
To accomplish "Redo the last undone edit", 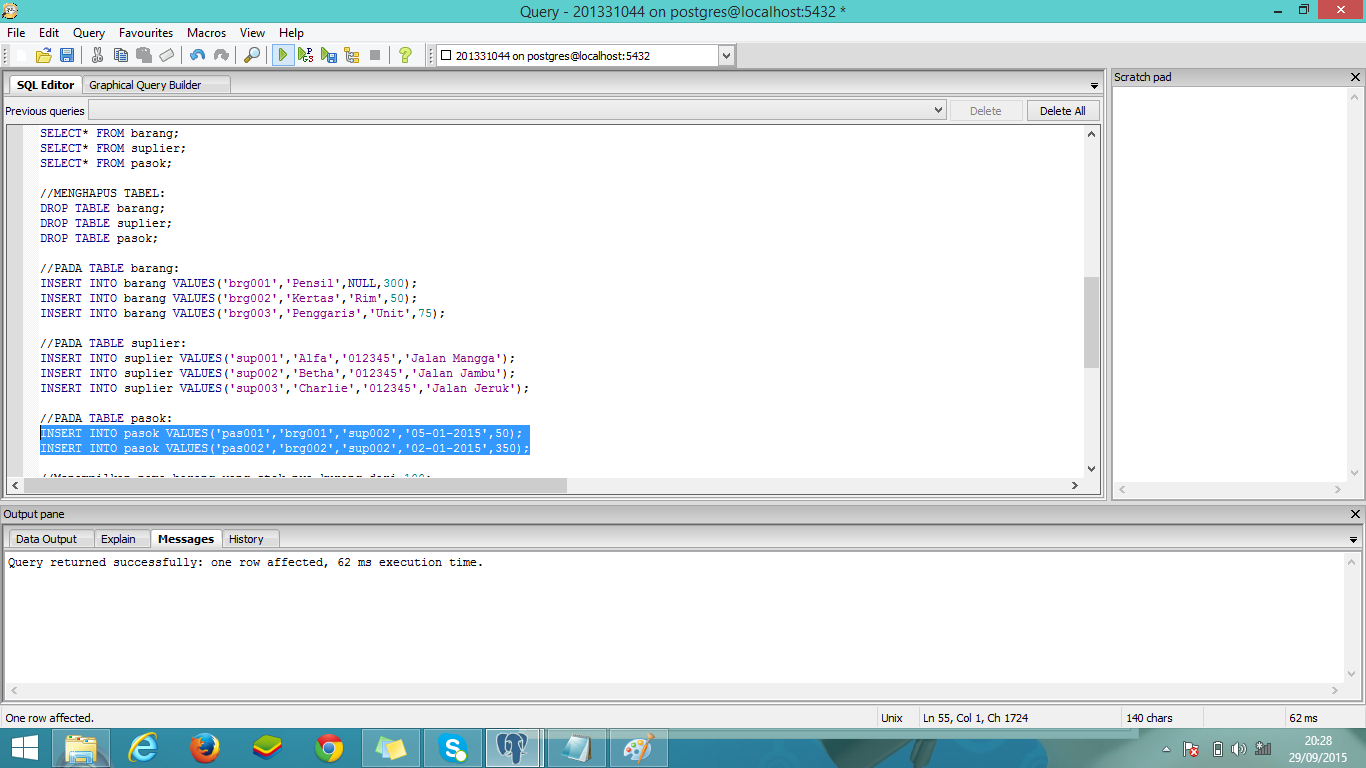I will [x=221, y=55].
